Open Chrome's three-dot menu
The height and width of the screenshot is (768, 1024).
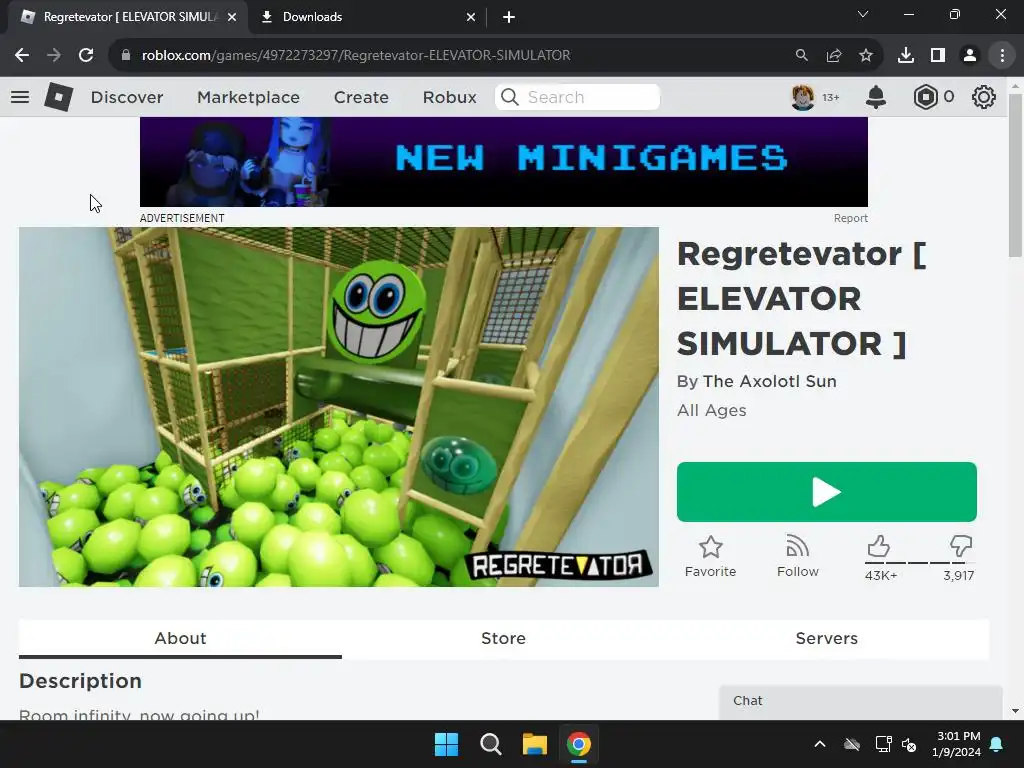[x=1002, y=56]
